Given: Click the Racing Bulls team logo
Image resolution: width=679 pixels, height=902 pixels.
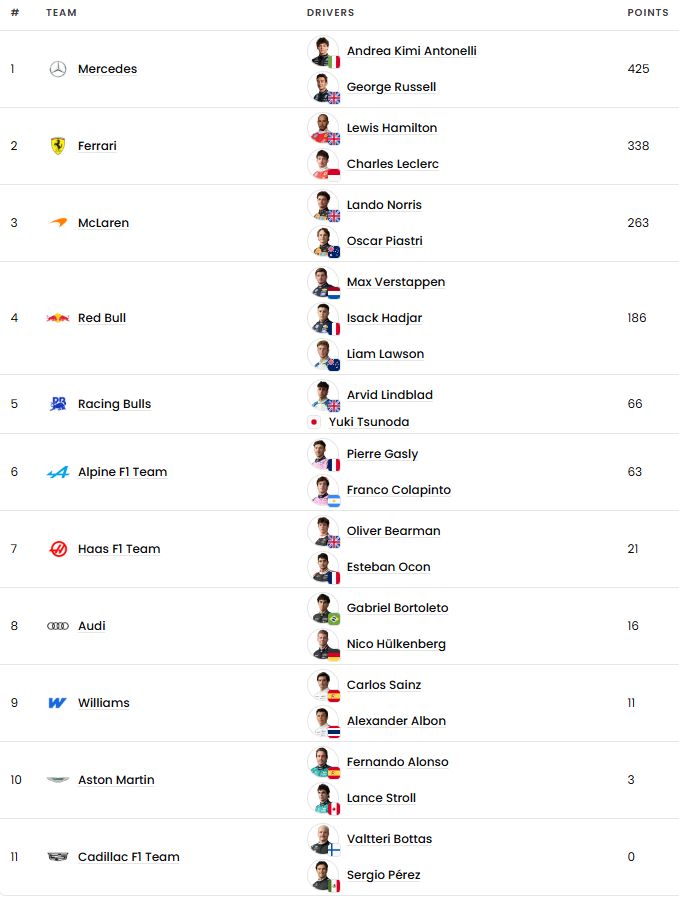Looking at the screenshot, I should [x=58, y=404].
